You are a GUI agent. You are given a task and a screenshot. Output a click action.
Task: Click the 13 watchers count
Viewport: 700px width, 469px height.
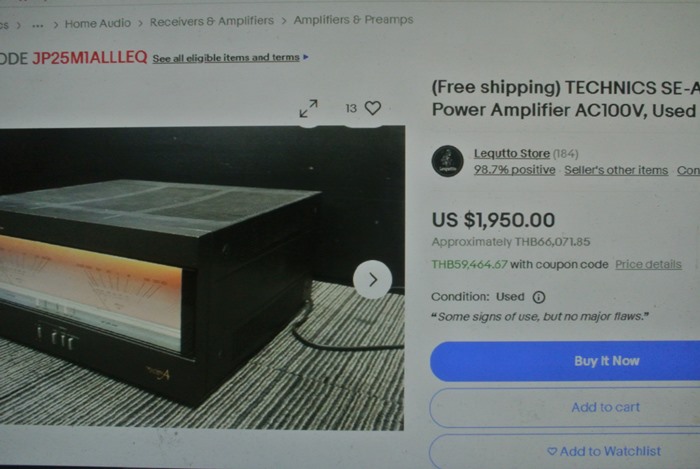click(351, 108)
